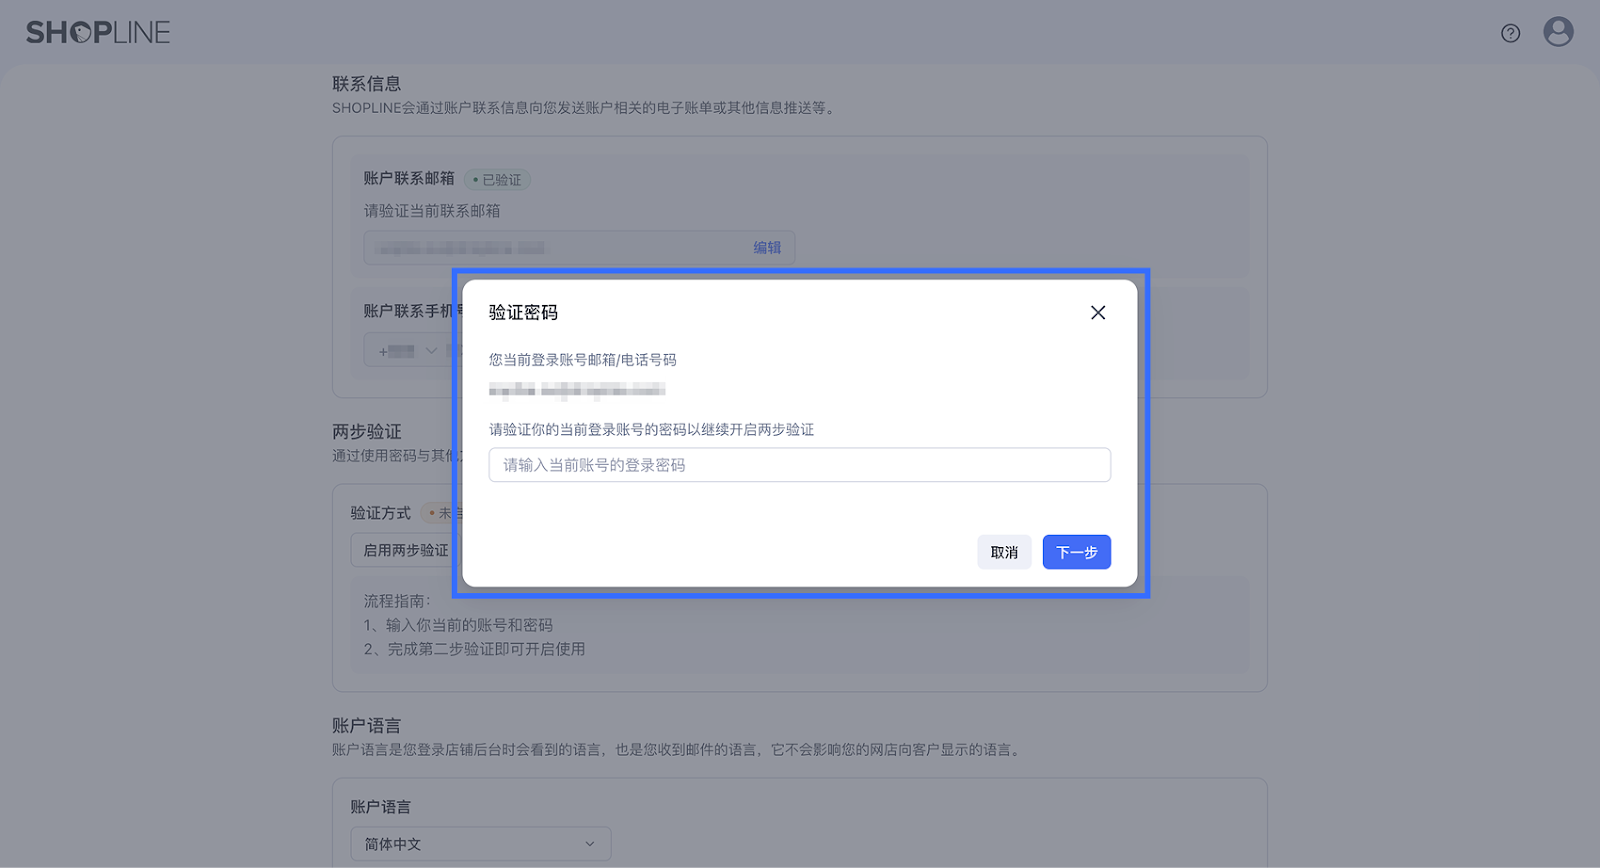Close the 验证密码 dialog
The image size is (1600, 868).
[1098, 313]
